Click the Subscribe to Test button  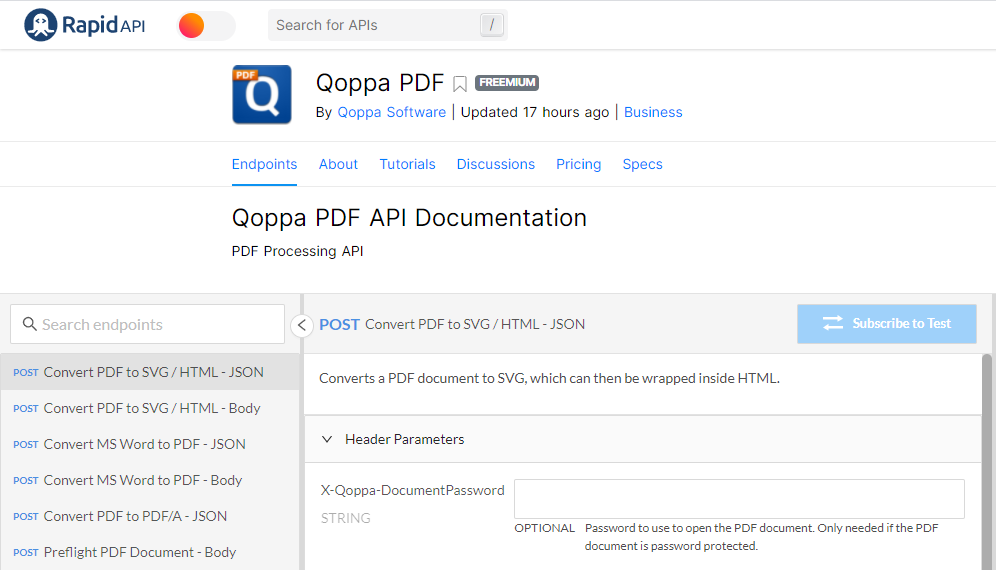(x=887, y=323)
